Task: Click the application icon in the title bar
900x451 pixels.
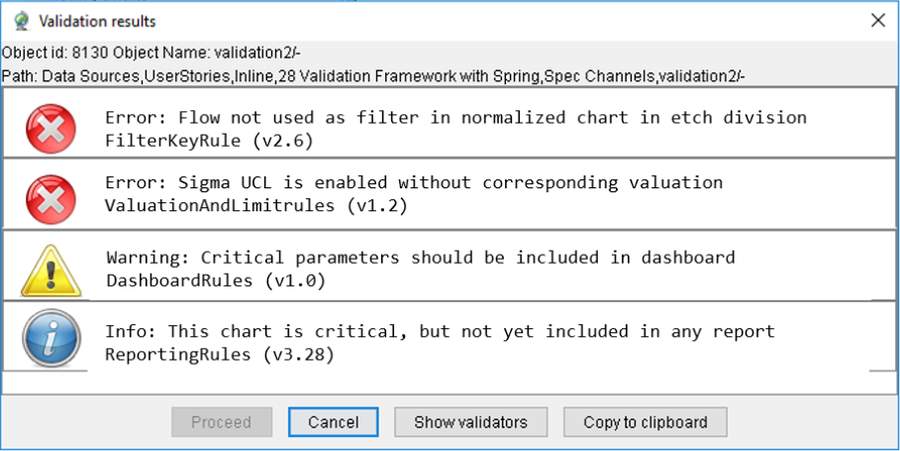Action: click(x=18, y=20)
